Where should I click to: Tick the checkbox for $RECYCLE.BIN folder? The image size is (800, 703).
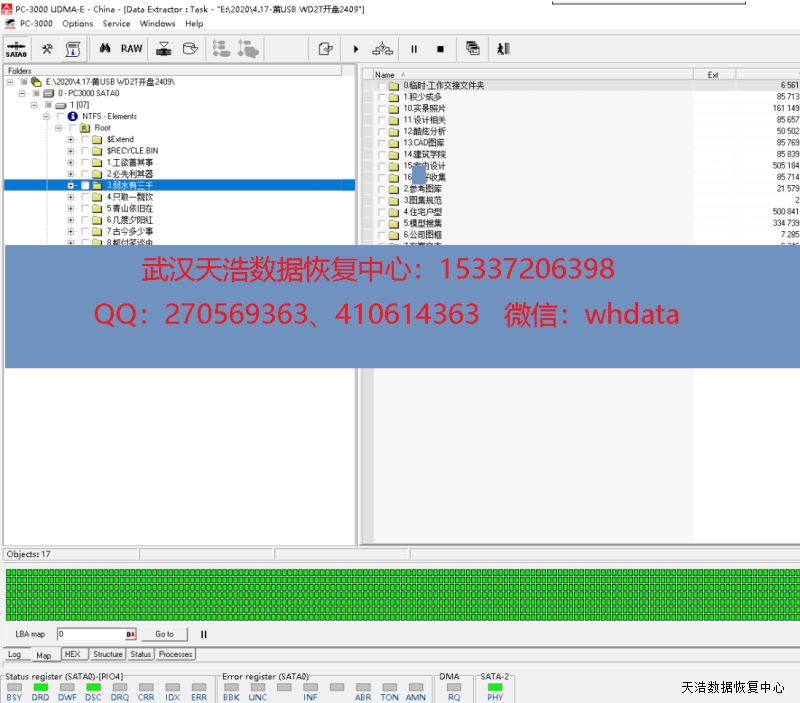pos(84,151)
